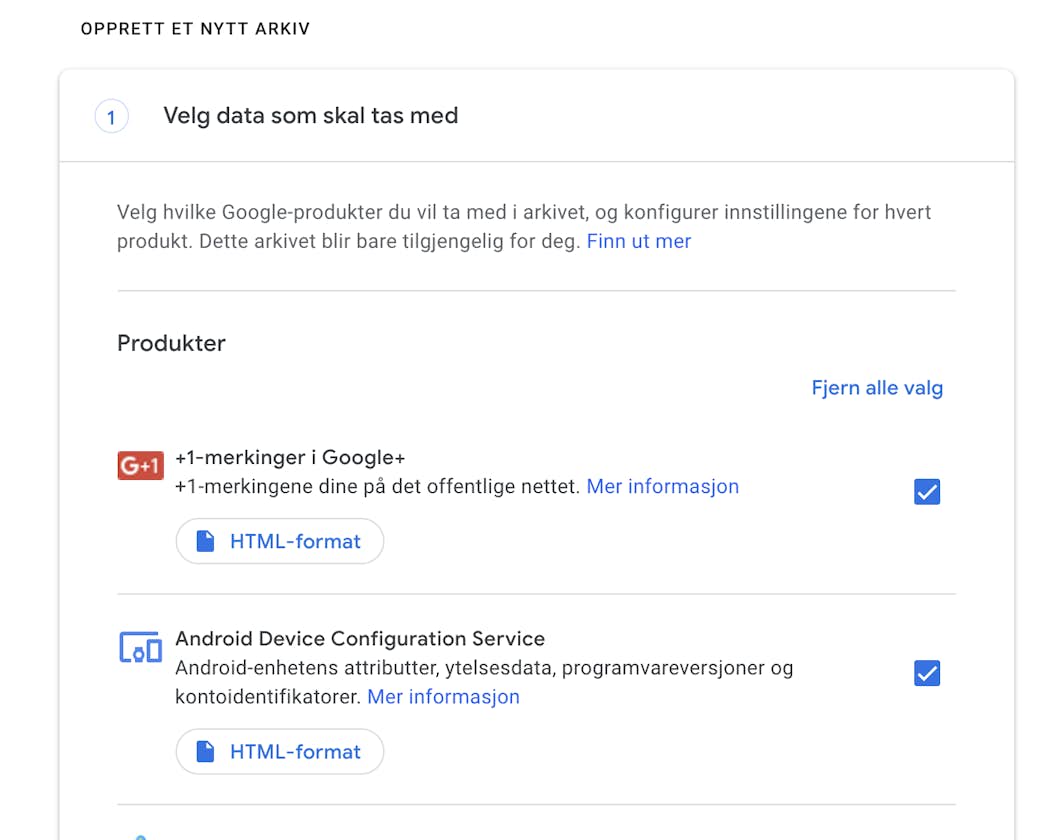Viewport: 1052px width, 840px height.
Task: Deselect the Android Device Configuration Service checkbox
Action: click(x=926, y=673)
